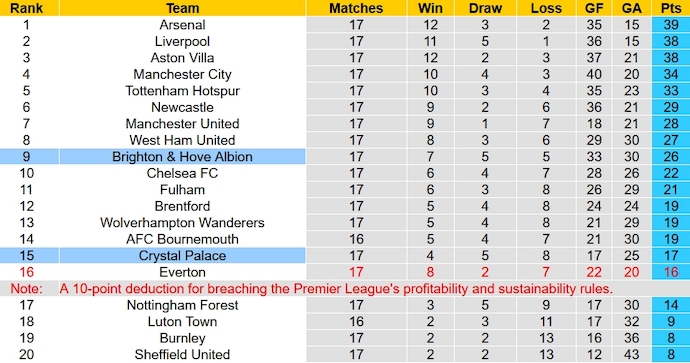Click the Sheffield United team name
Screen dimensions: 690x363
click(182, 355)
